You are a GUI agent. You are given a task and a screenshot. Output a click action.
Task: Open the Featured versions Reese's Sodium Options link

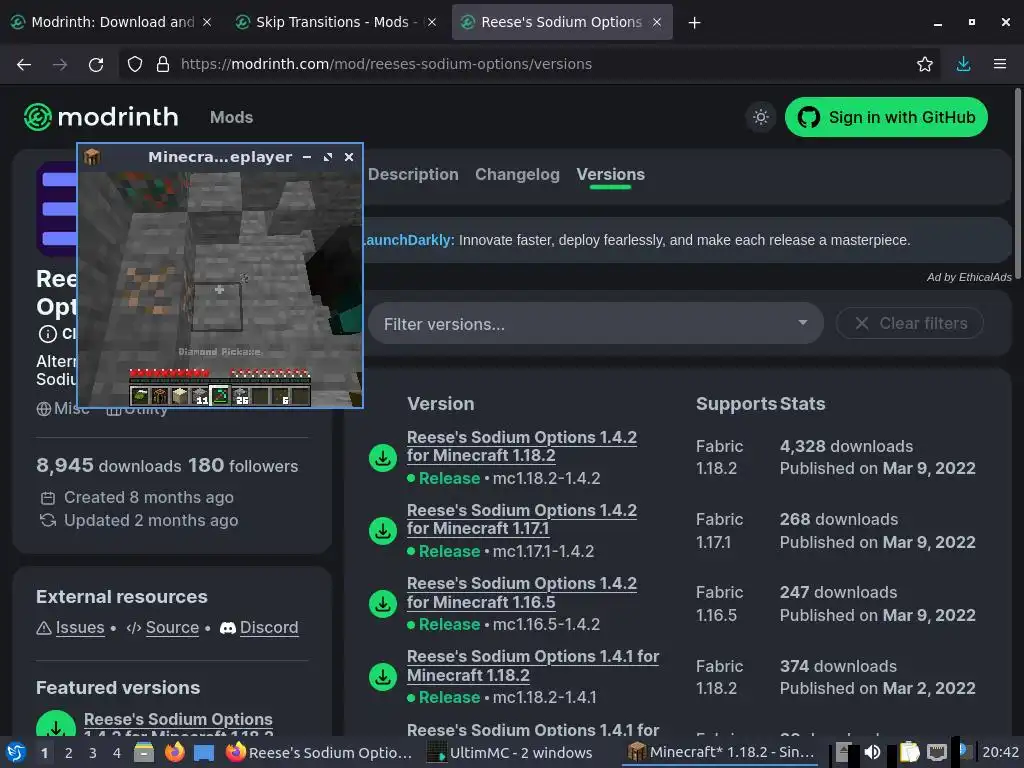(178, 724)
